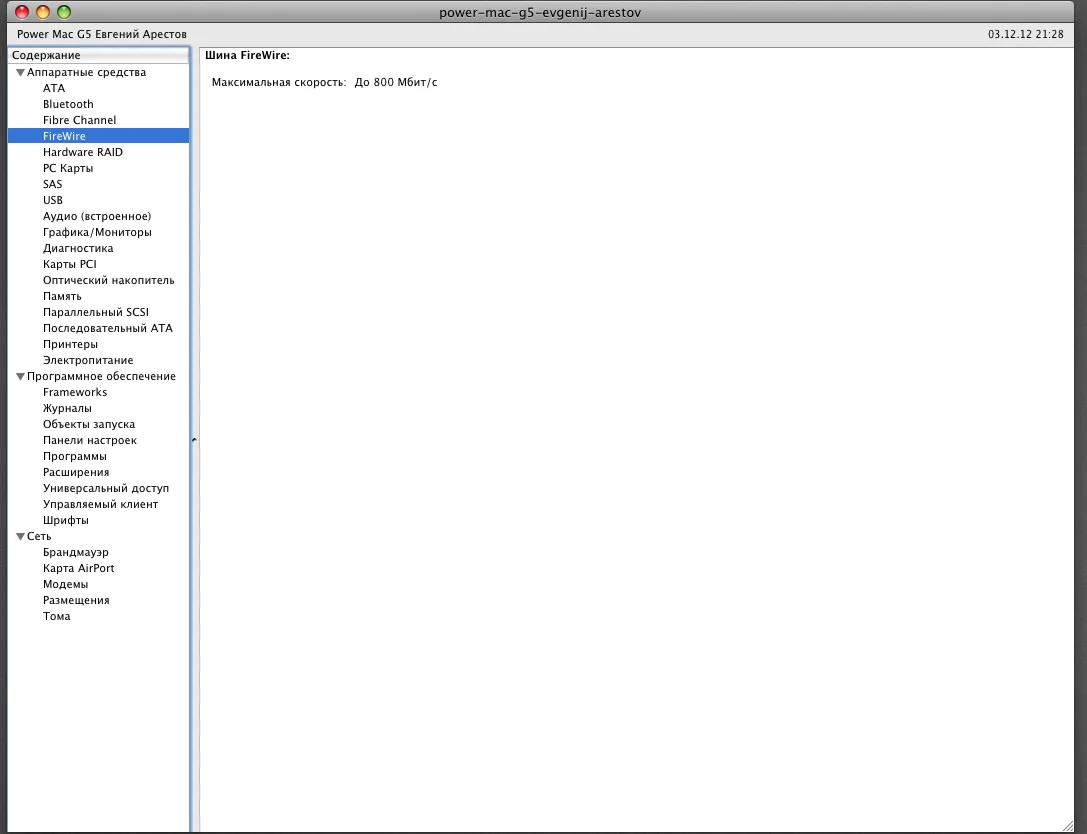Click the Максимальная скорость label
1087x834 pixels.
click(279, 82)
